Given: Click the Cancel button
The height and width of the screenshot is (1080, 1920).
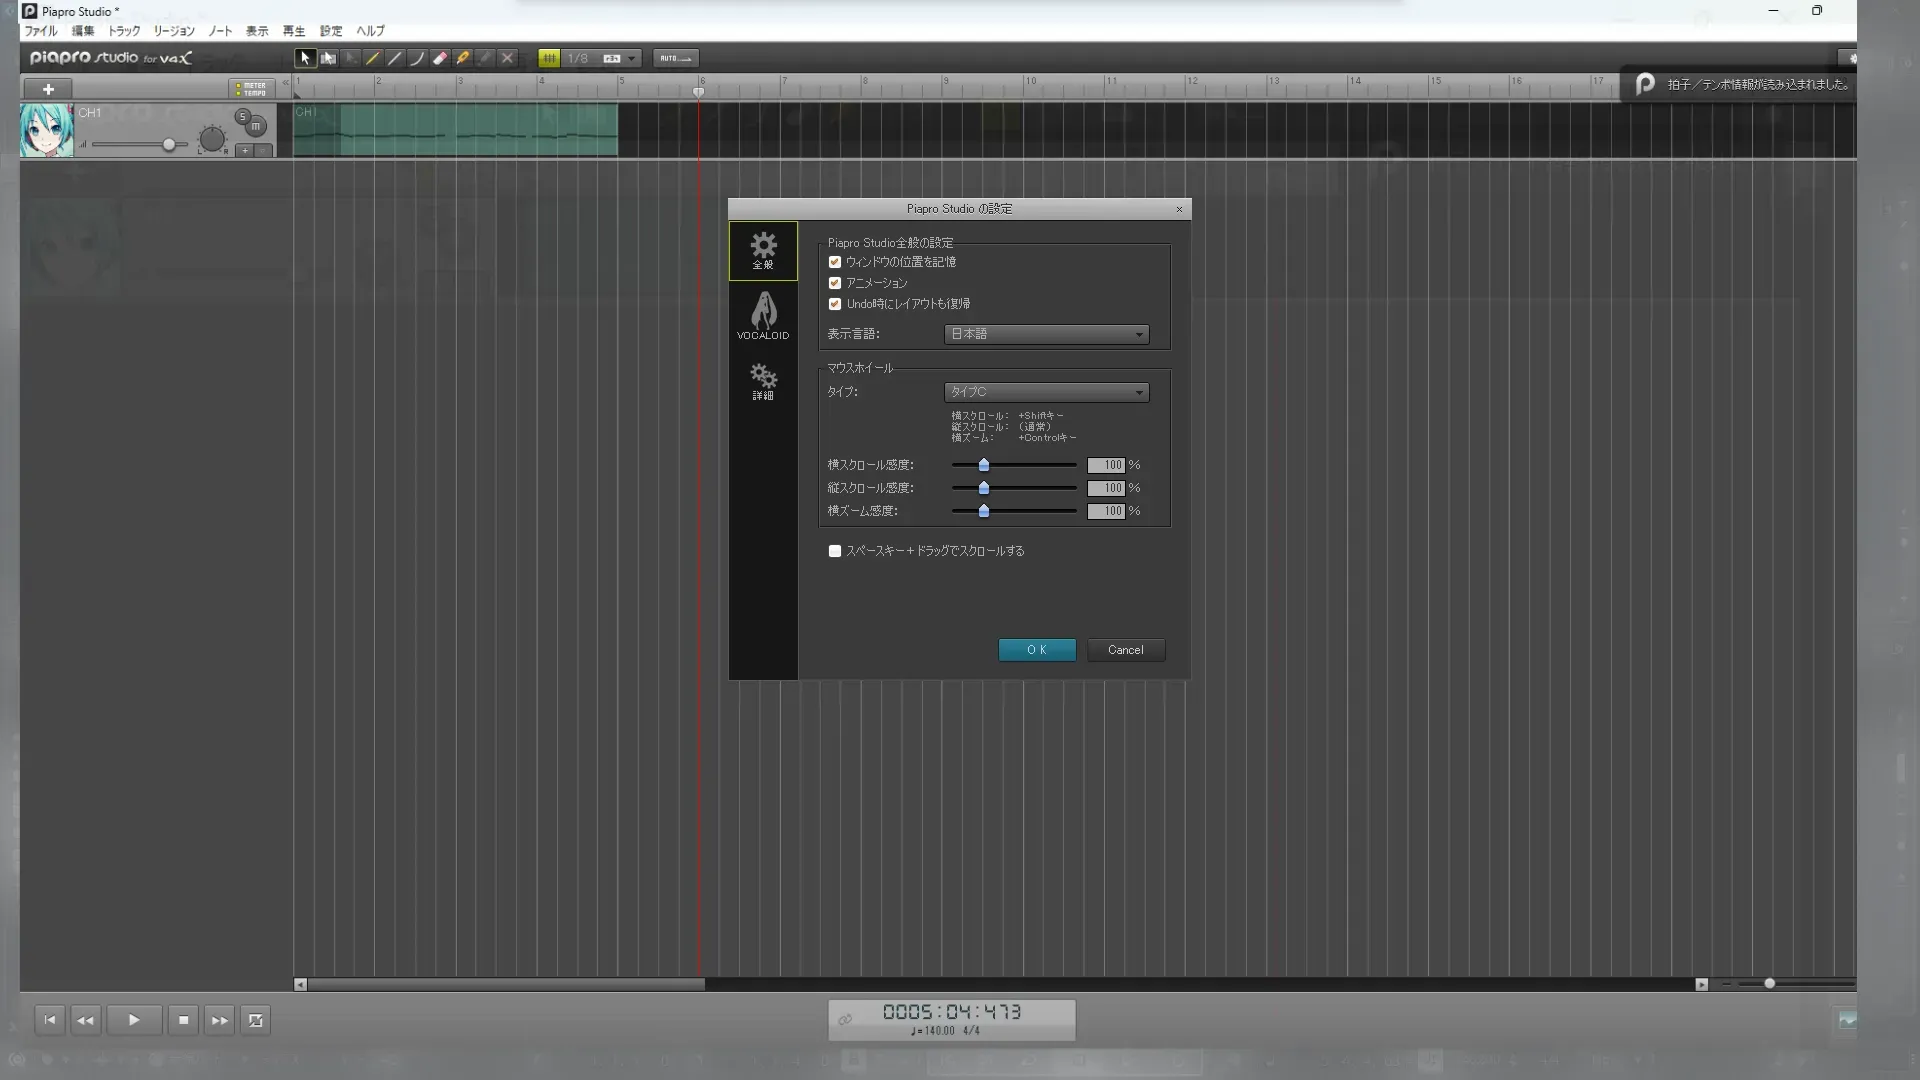Looking at the screenshot, I should [x=1125, y=650].
